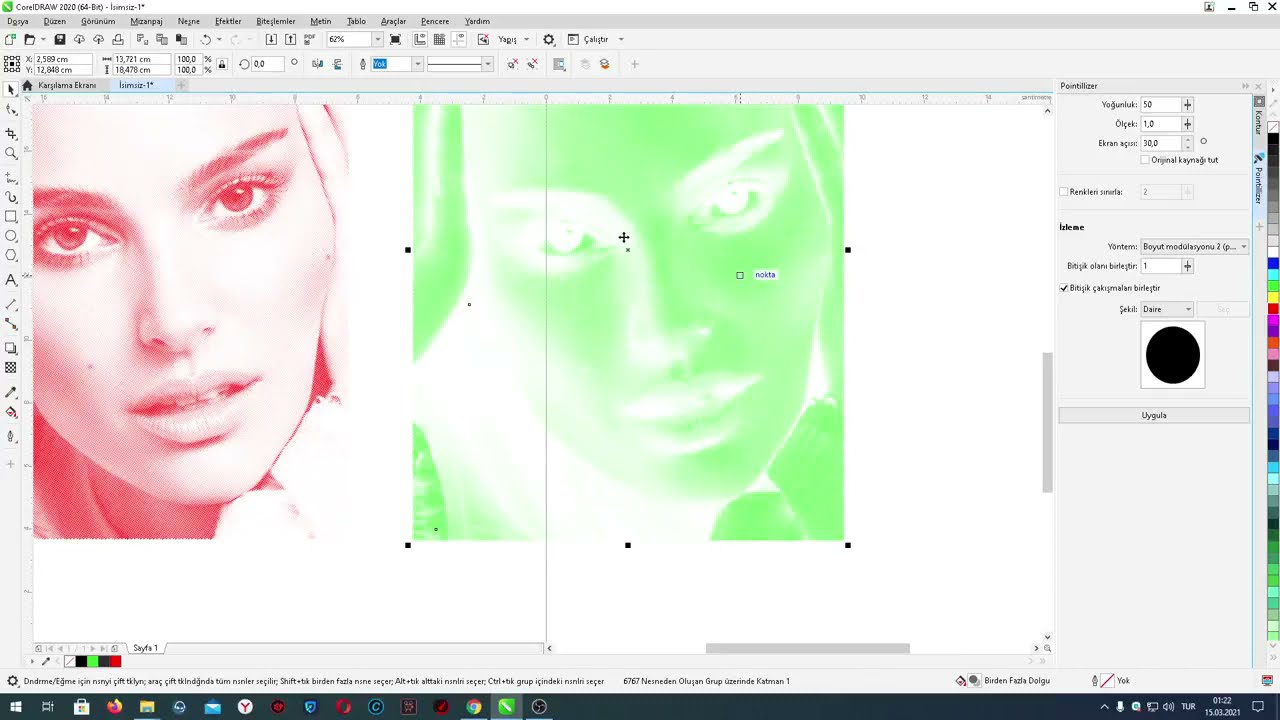Switch to İsimsiz-1 document tab
The image size is (1280, 720).
(136, 85)
